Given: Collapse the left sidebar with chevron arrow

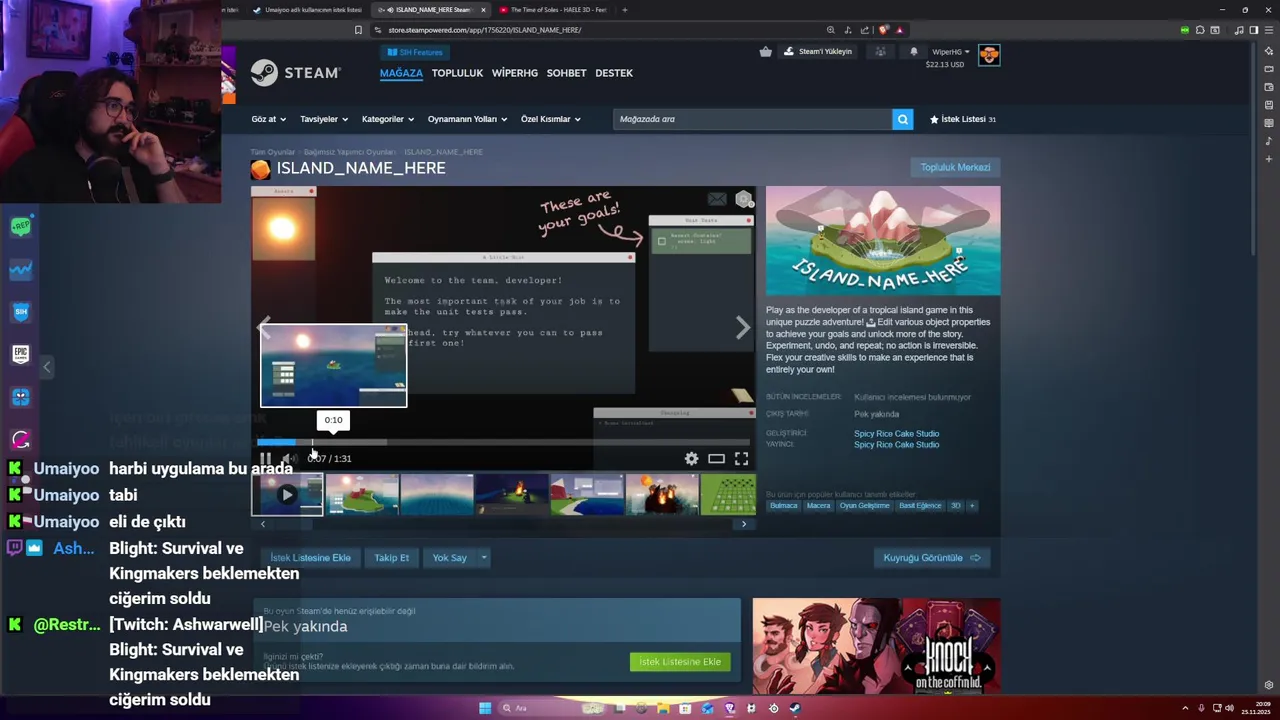Looking at the screenshot, I should [46, 367].
